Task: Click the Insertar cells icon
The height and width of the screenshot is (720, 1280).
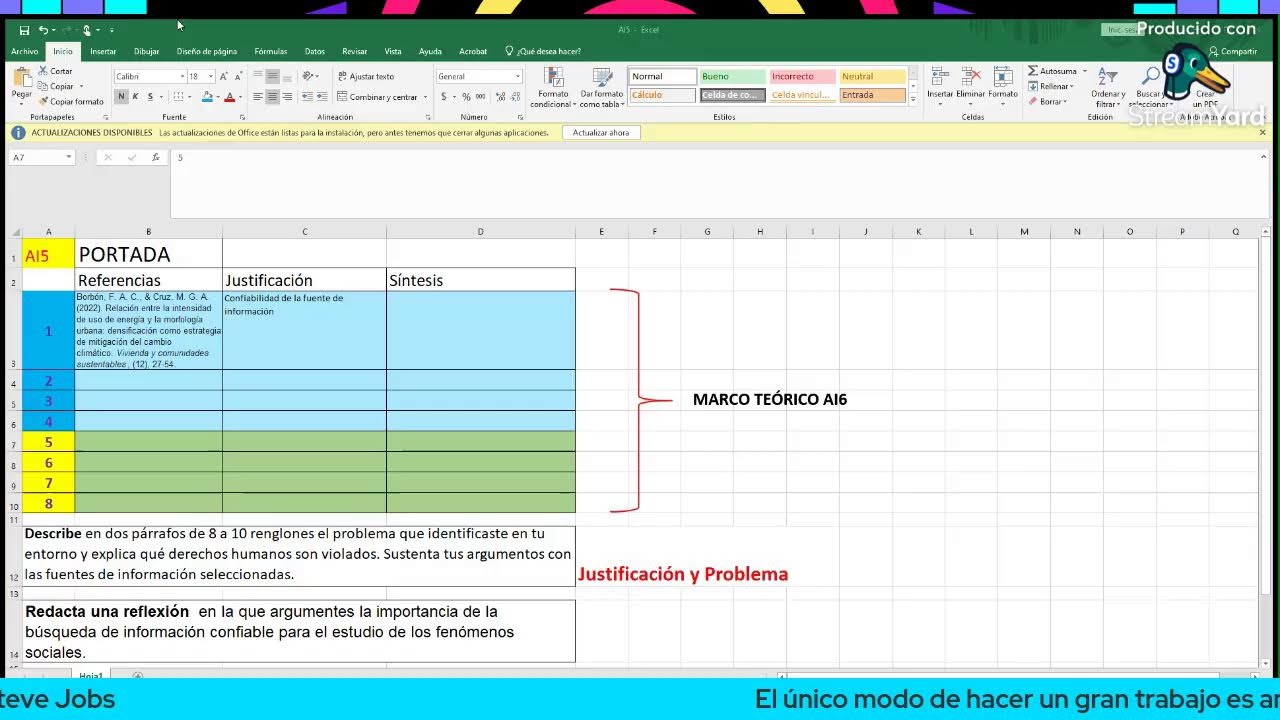Action: point(940,78)
